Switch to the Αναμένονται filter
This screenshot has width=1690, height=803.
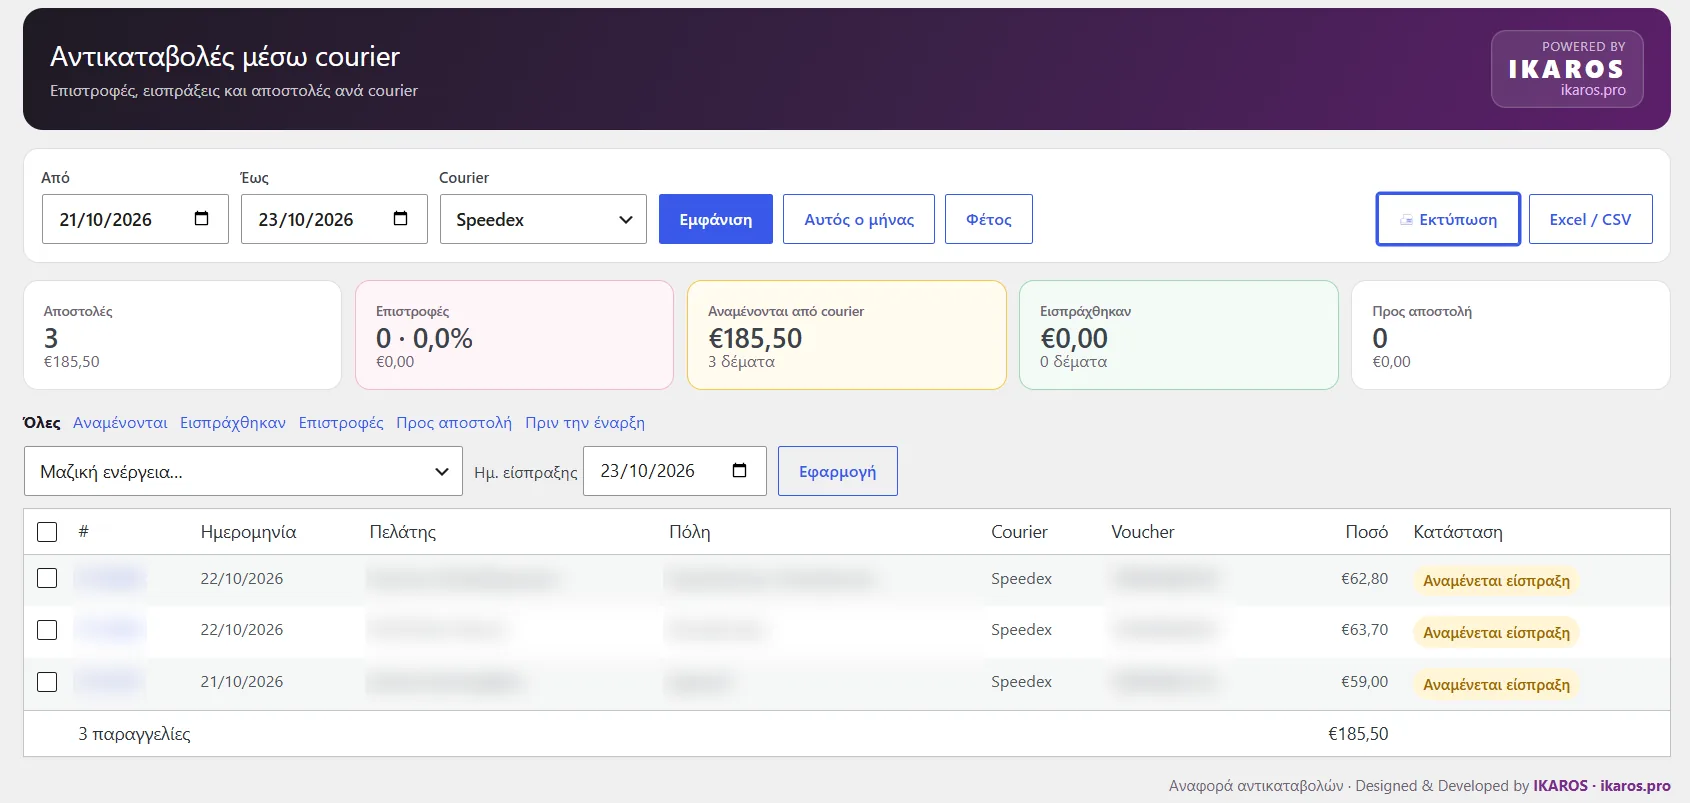pyautogui.click(x=120, y=423)
